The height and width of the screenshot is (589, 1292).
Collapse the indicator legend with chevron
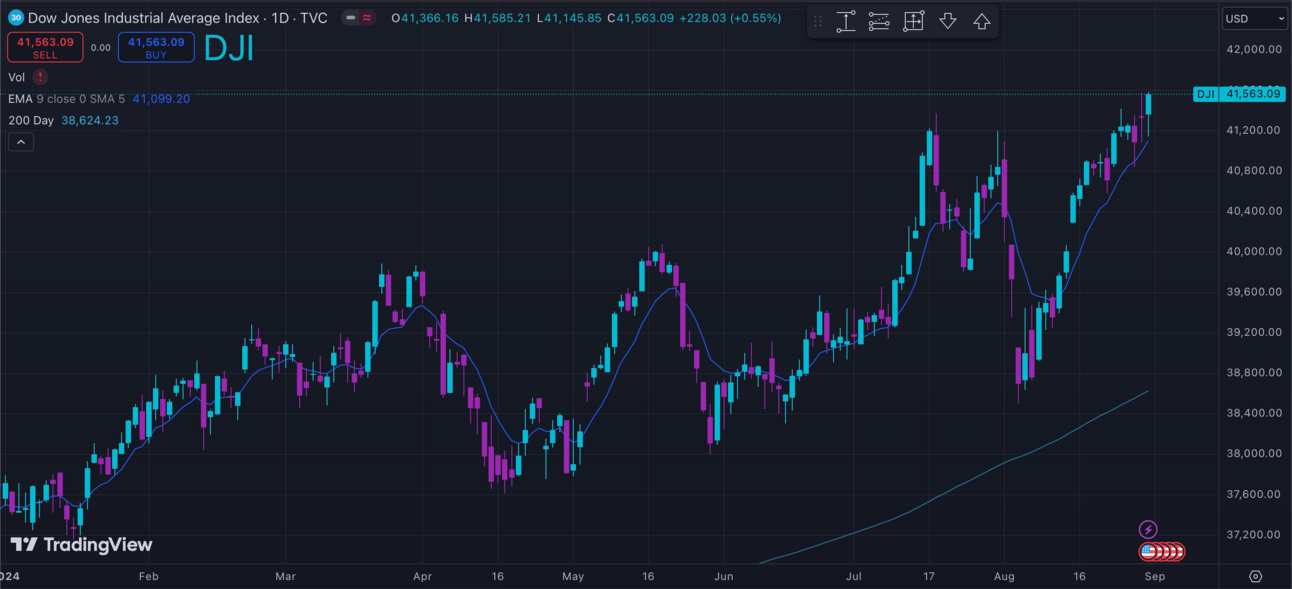21,142
